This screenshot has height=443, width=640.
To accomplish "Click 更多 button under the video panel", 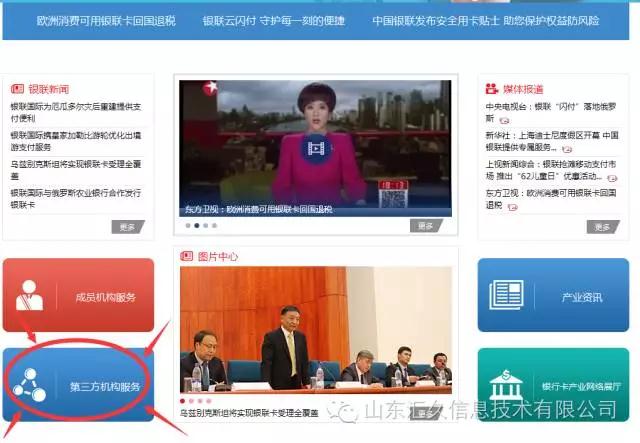I will tap(427, 226).
